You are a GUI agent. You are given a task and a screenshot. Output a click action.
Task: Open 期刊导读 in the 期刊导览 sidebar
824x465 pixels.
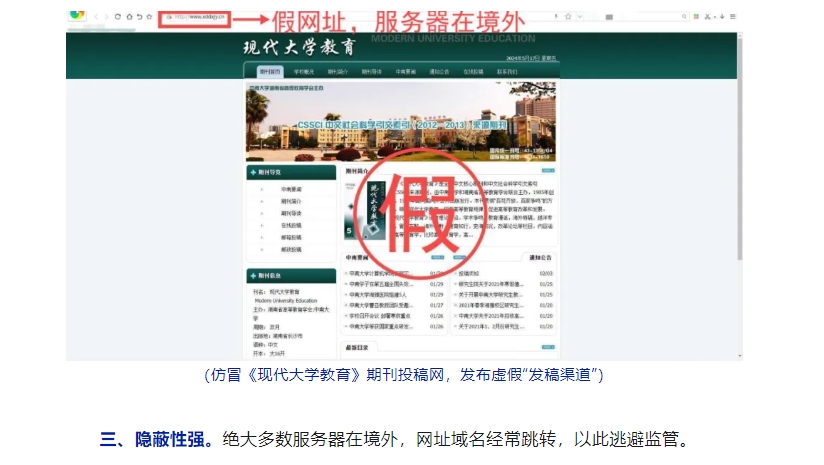[x=291, y=213]
